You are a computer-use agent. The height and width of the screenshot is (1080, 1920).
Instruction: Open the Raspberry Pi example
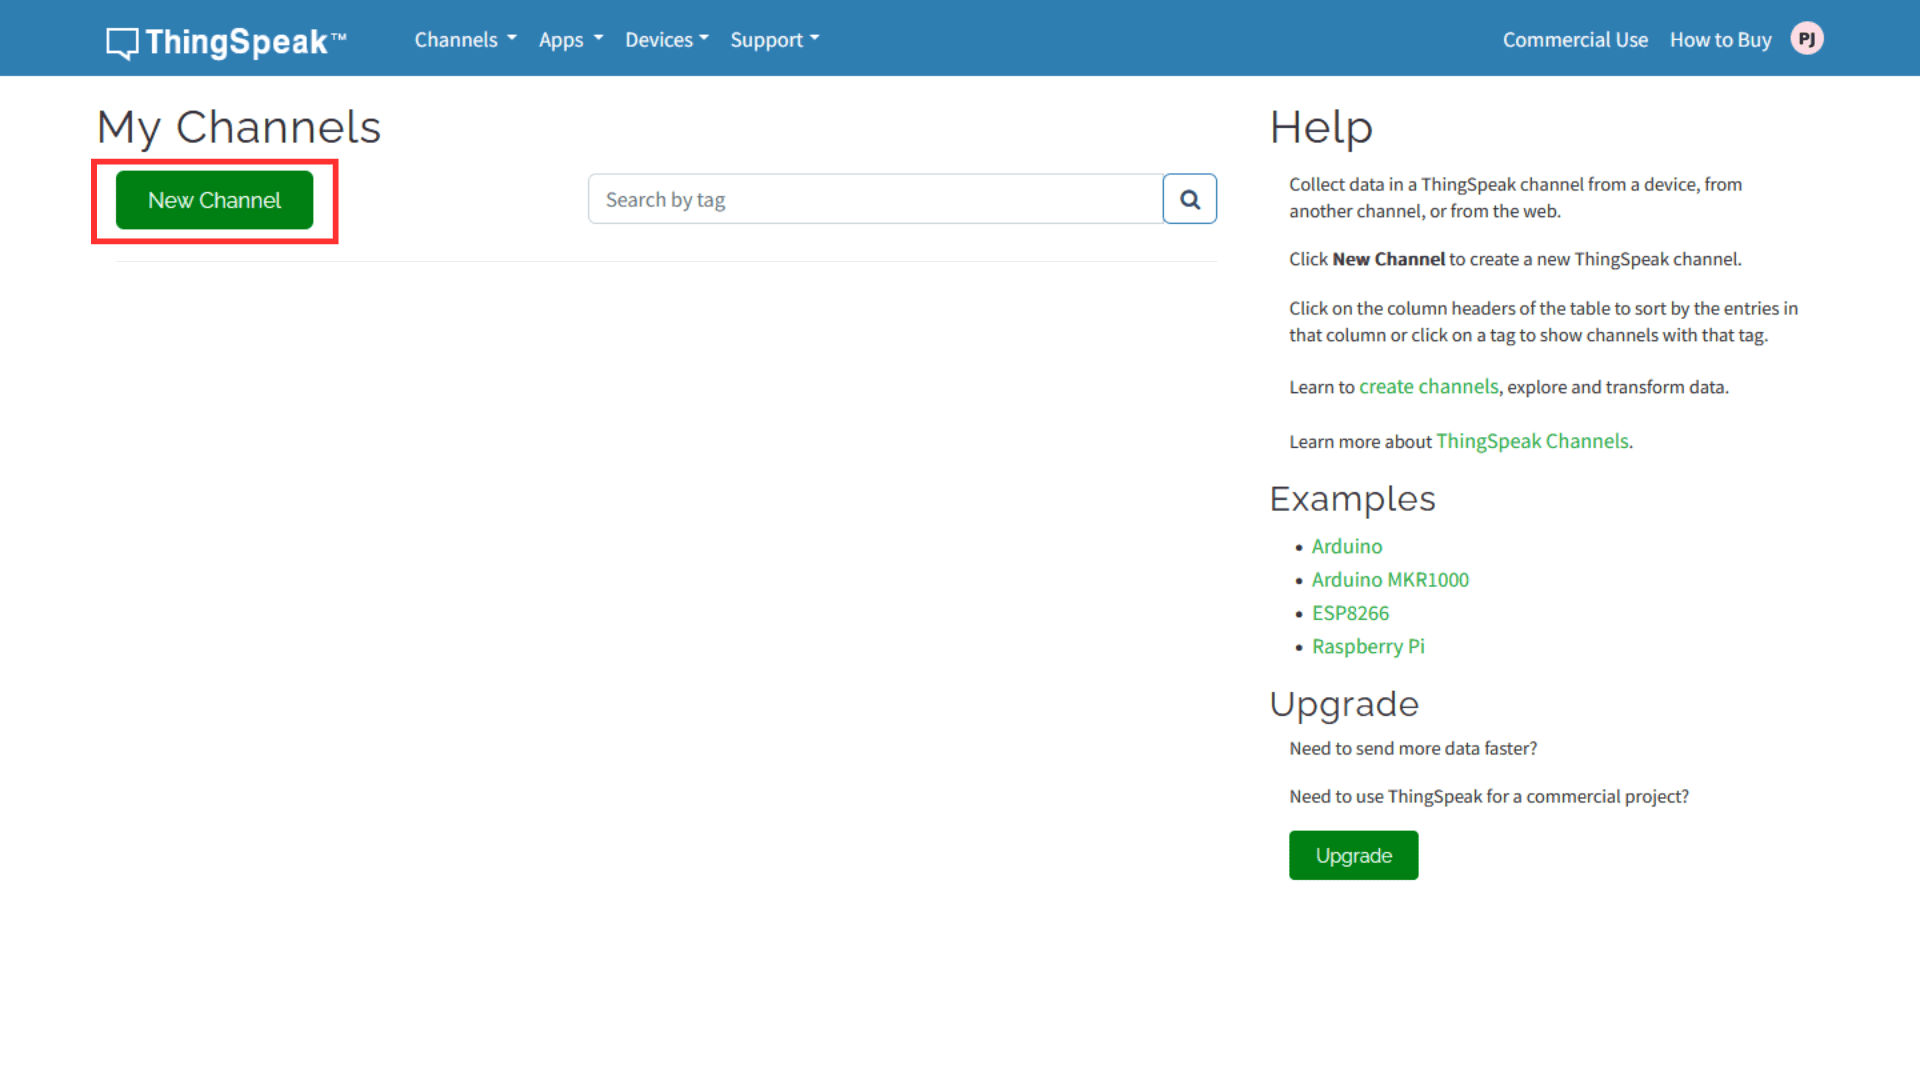(x=1368, y=647)
